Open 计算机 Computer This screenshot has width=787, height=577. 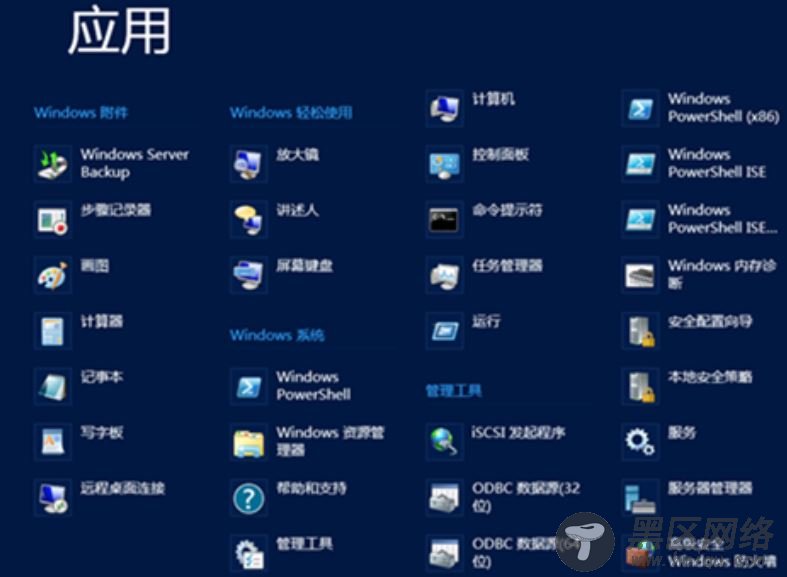pos(471,107)
